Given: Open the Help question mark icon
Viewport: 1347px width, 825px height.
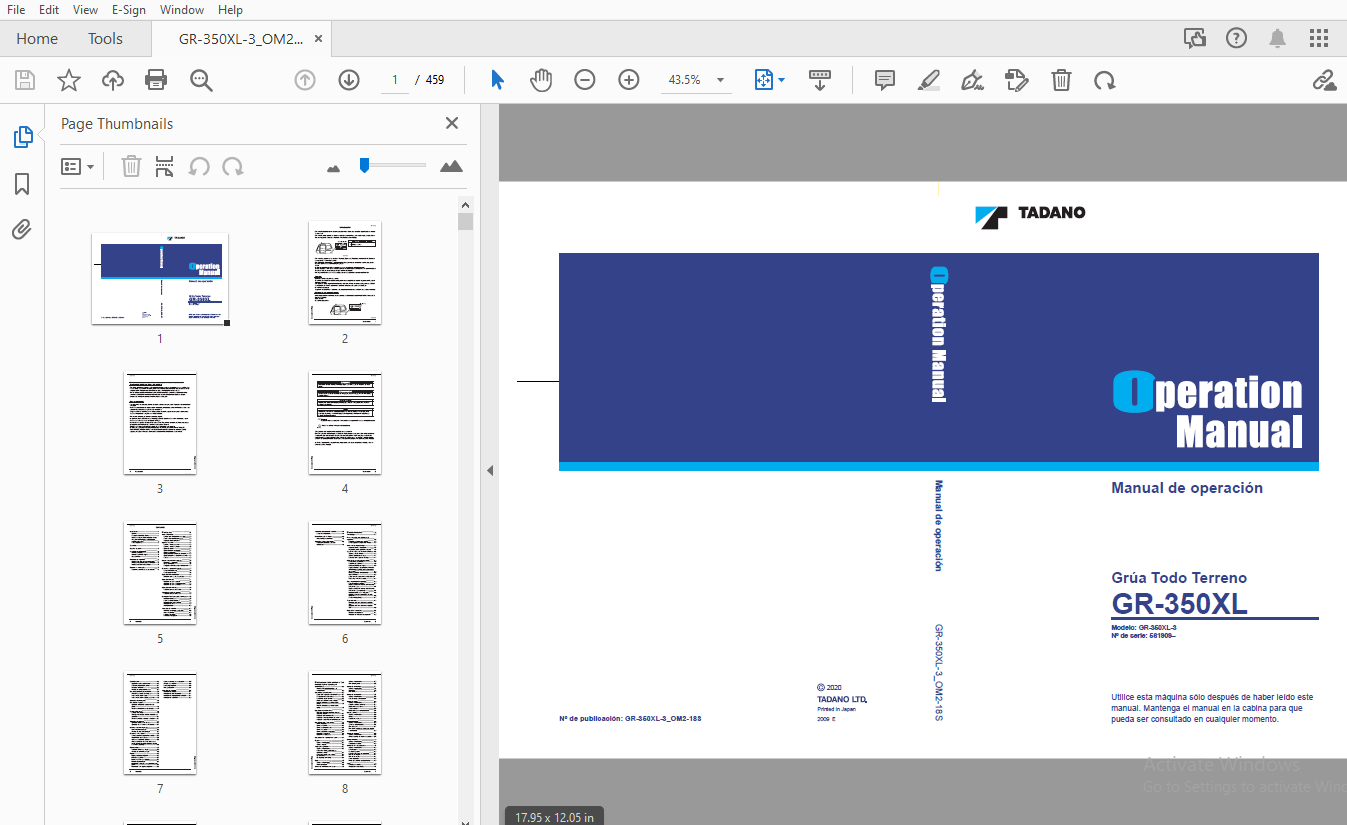Looking at the screenshot, I should click(1237, 38).
